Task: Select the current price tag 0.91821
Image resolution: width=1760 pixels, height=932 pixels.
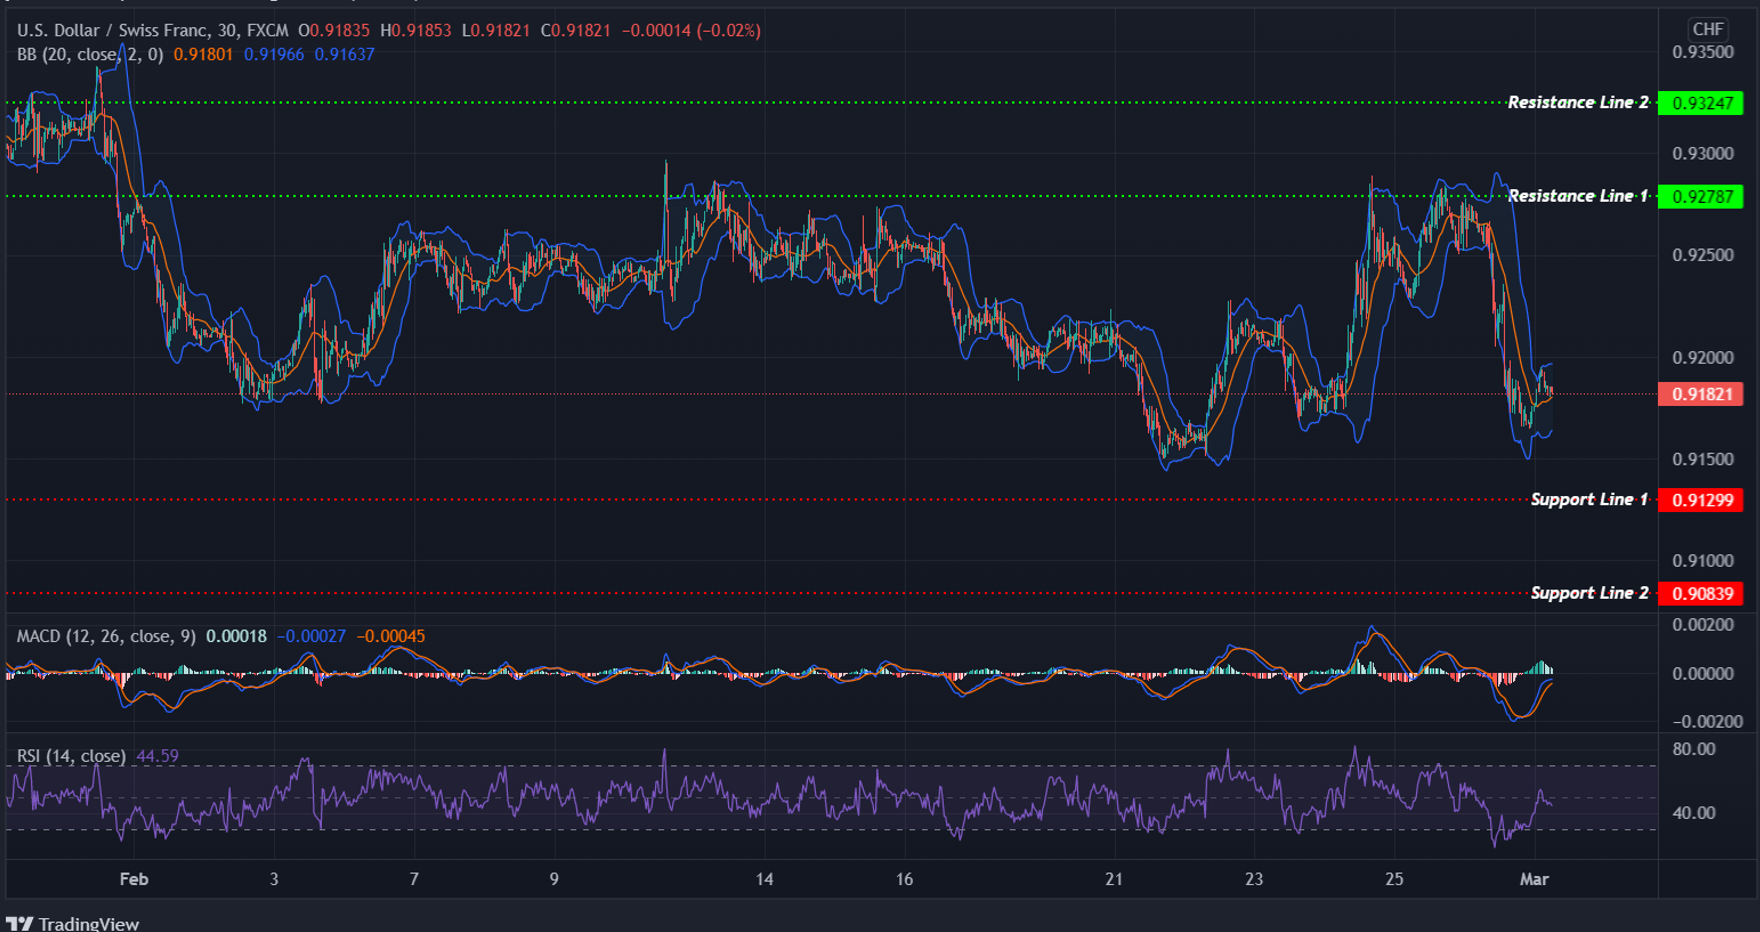Action: click(1701, 395)
